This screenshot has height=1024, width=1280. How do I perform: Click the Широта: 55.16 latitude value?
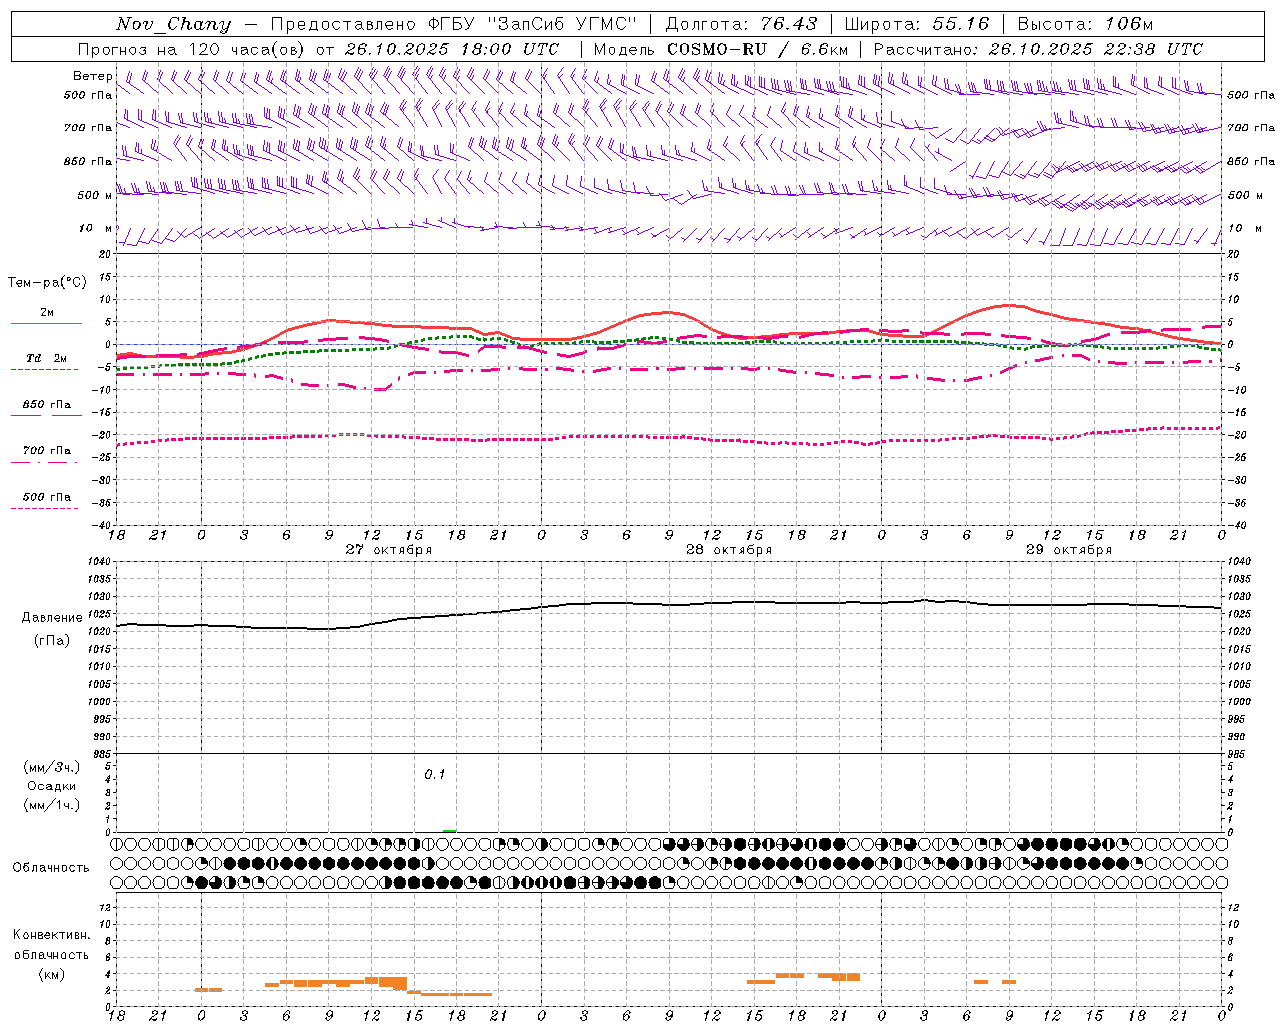[x=917, y=24]
